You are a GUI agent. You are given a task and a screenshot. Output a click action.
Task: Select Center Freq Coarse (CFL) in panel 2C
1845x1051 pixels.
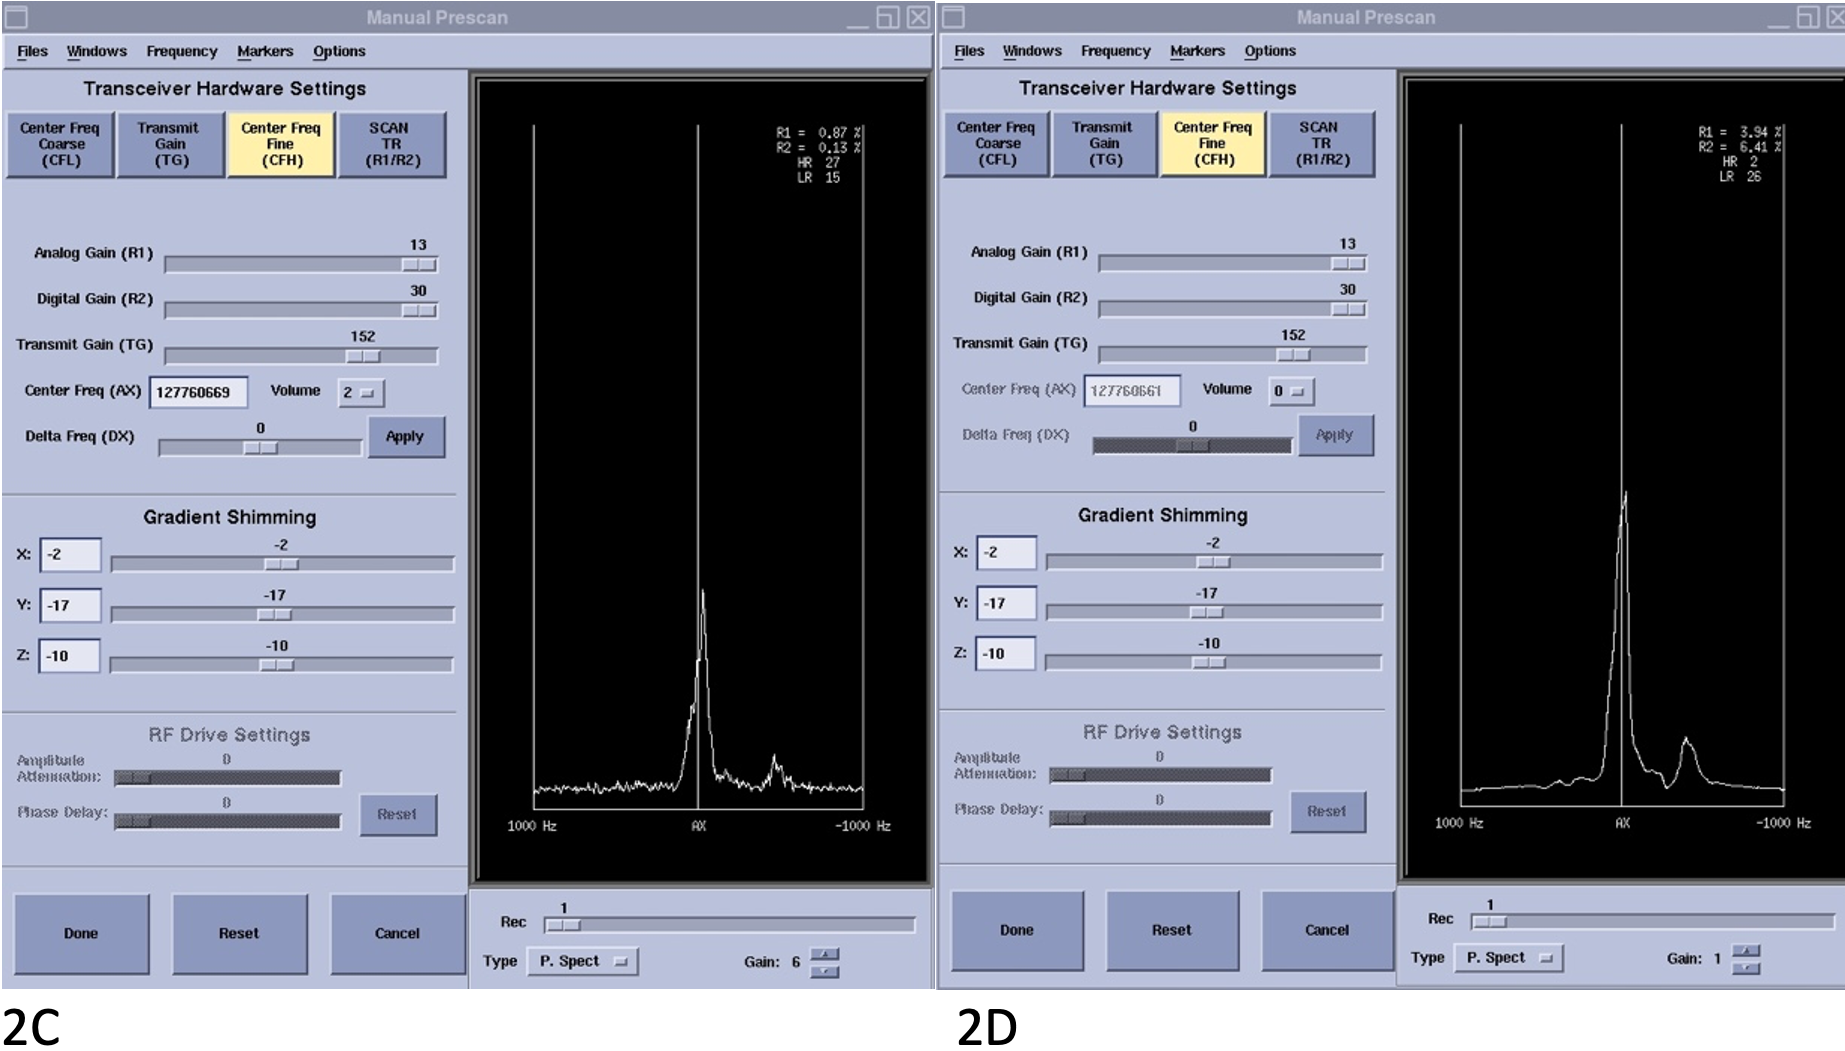click(60, 144)
